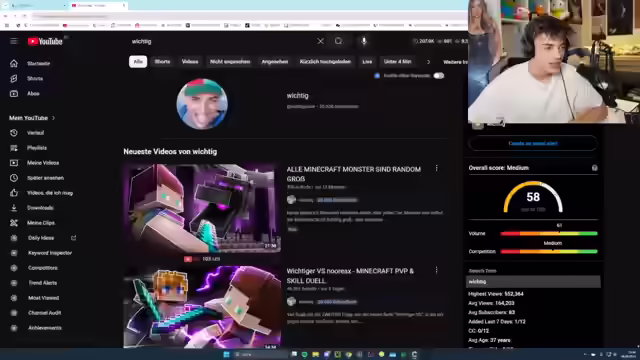Open the yellow folder icon in the taskbar
This screenshot has height=360, width=640.
point(315,354)
